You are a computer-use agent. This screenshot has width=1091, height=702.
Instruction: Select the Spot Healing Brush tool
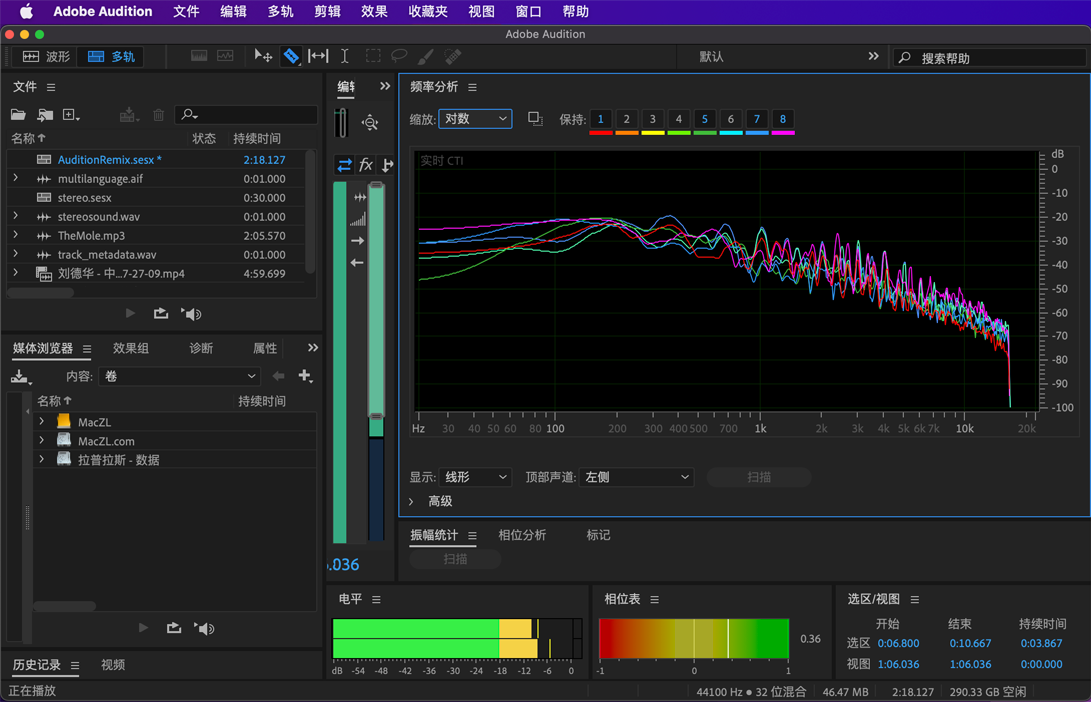pyautogui.click(x=453, y=56)
